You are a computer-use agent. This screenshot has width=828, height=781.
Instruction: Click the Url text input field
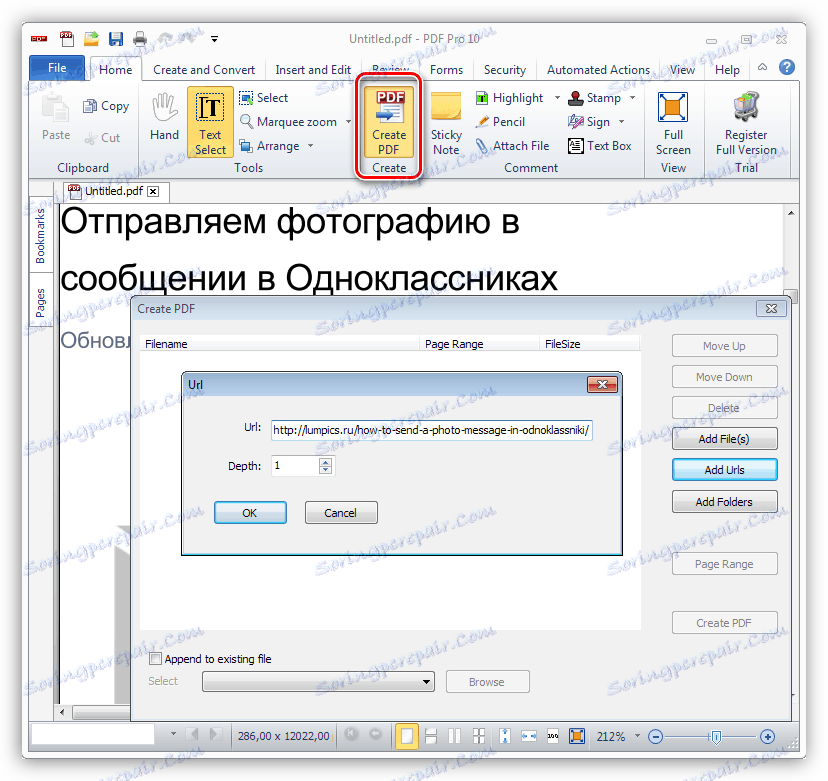431,430
